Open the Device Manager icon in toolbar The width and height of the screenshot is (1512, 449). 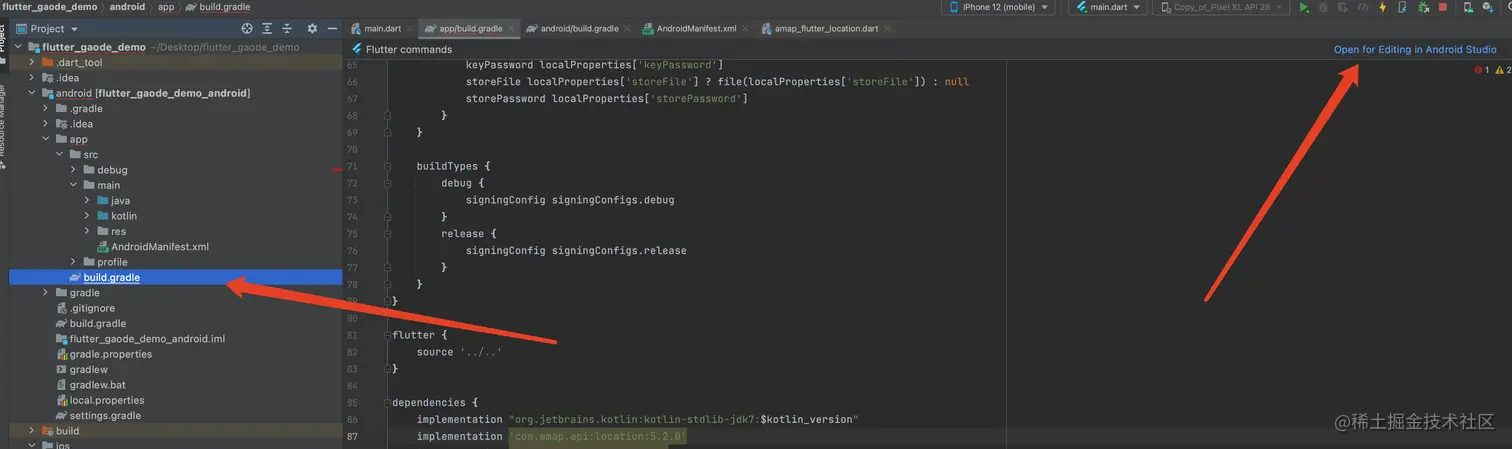pyautogui.click(x=1468, y=7)
